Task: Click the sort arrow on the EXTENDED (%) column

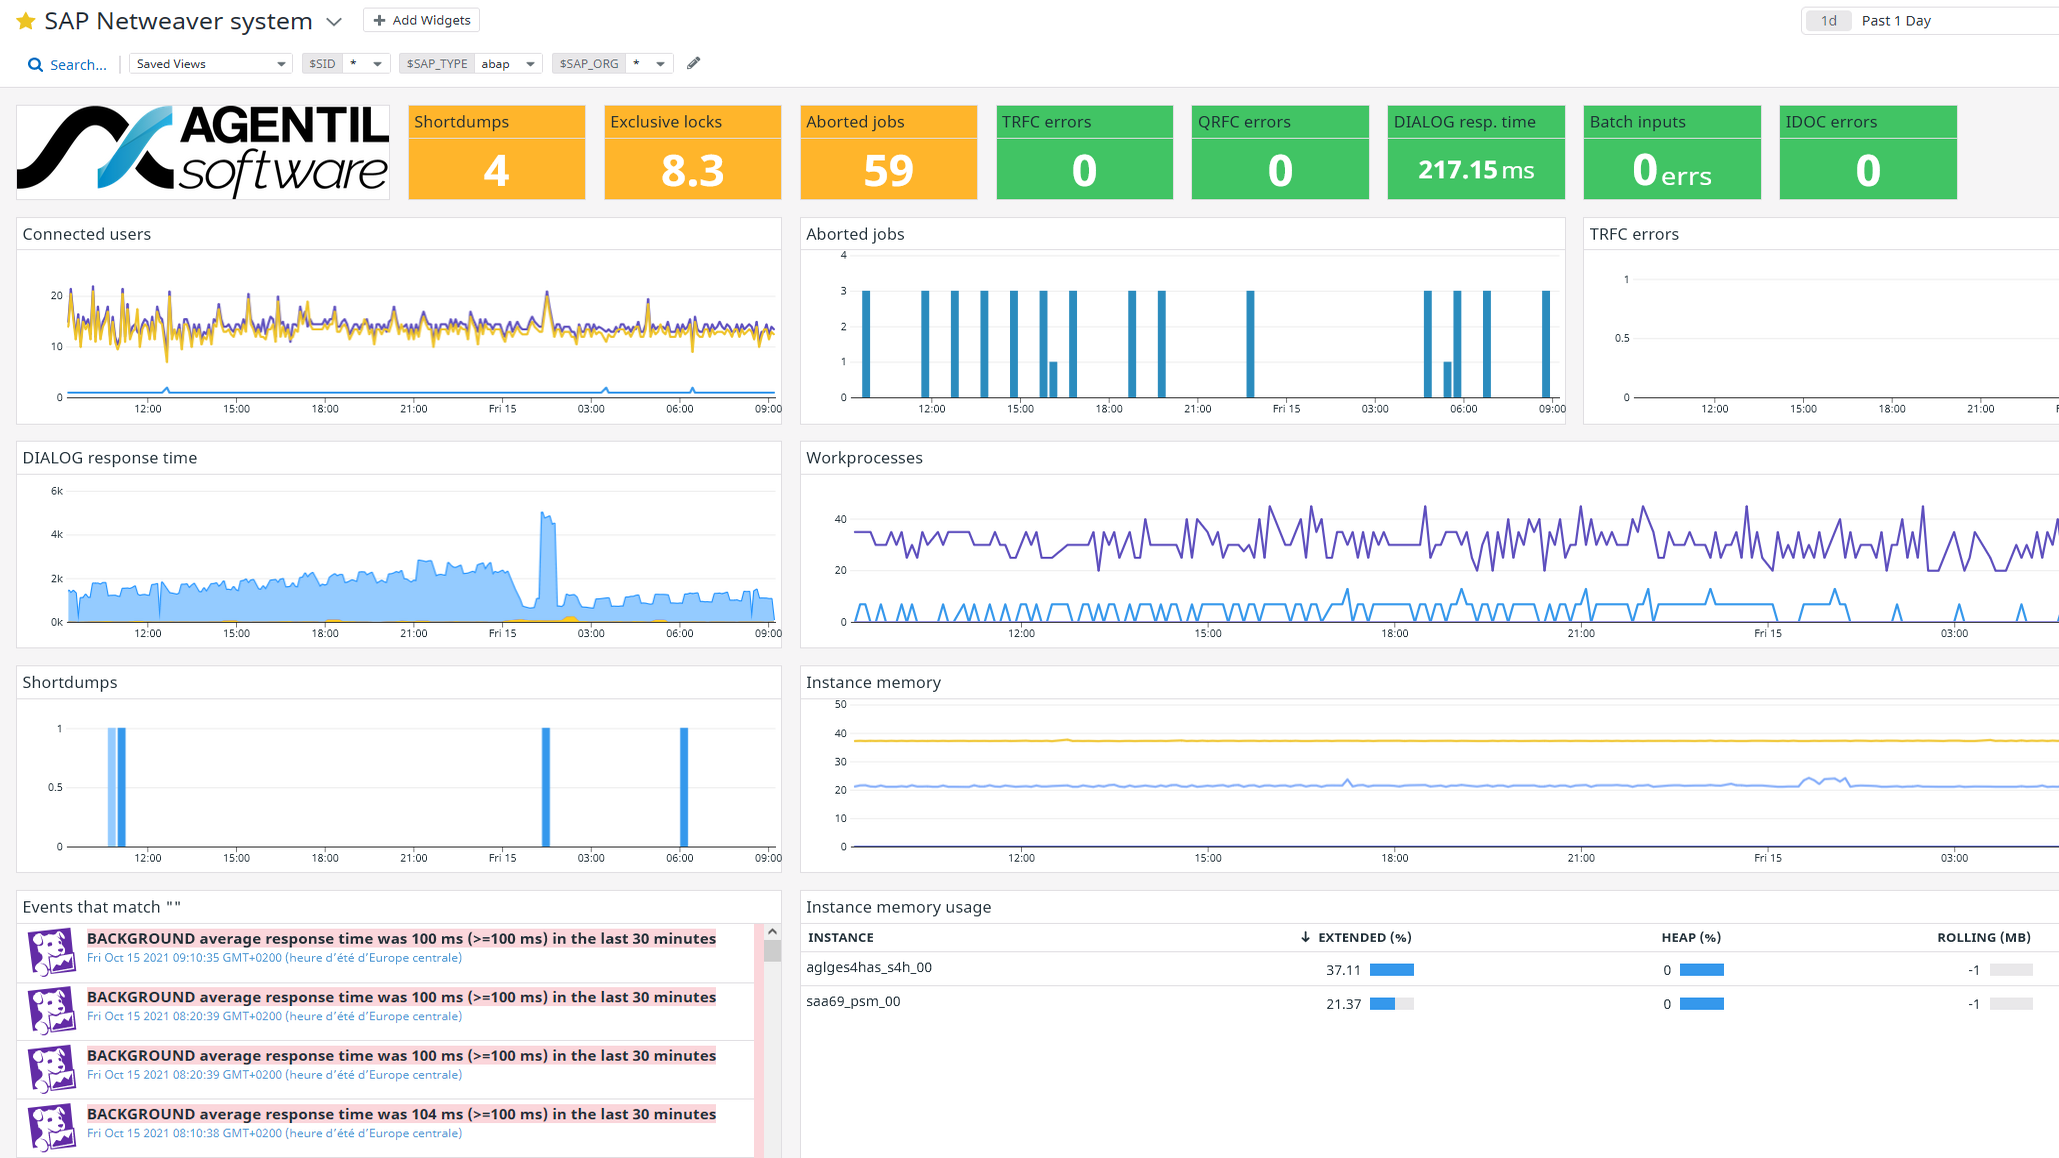Action: tap(1305, 937)
